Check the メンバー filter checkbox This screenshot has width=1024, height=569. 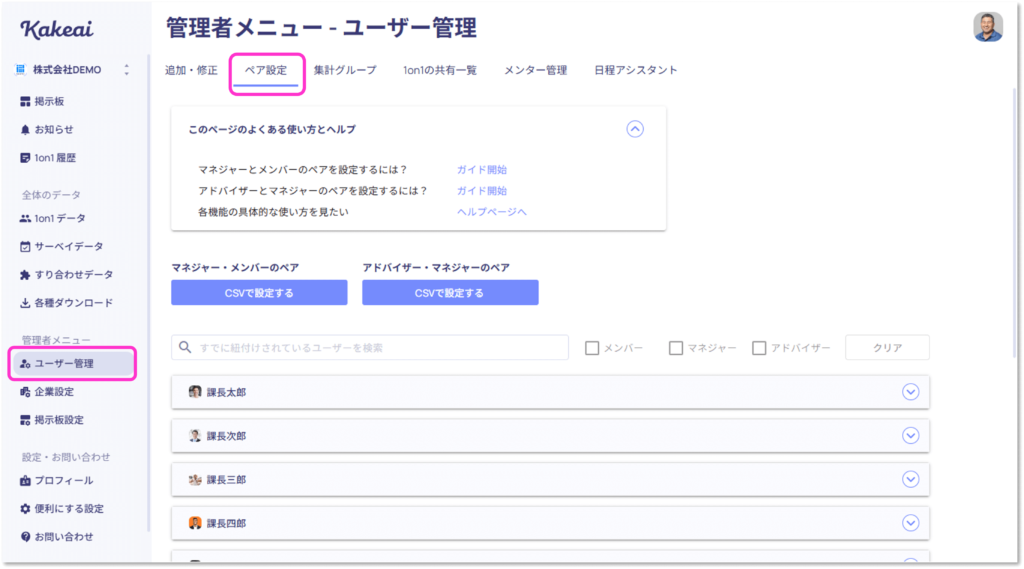(592, 348)
